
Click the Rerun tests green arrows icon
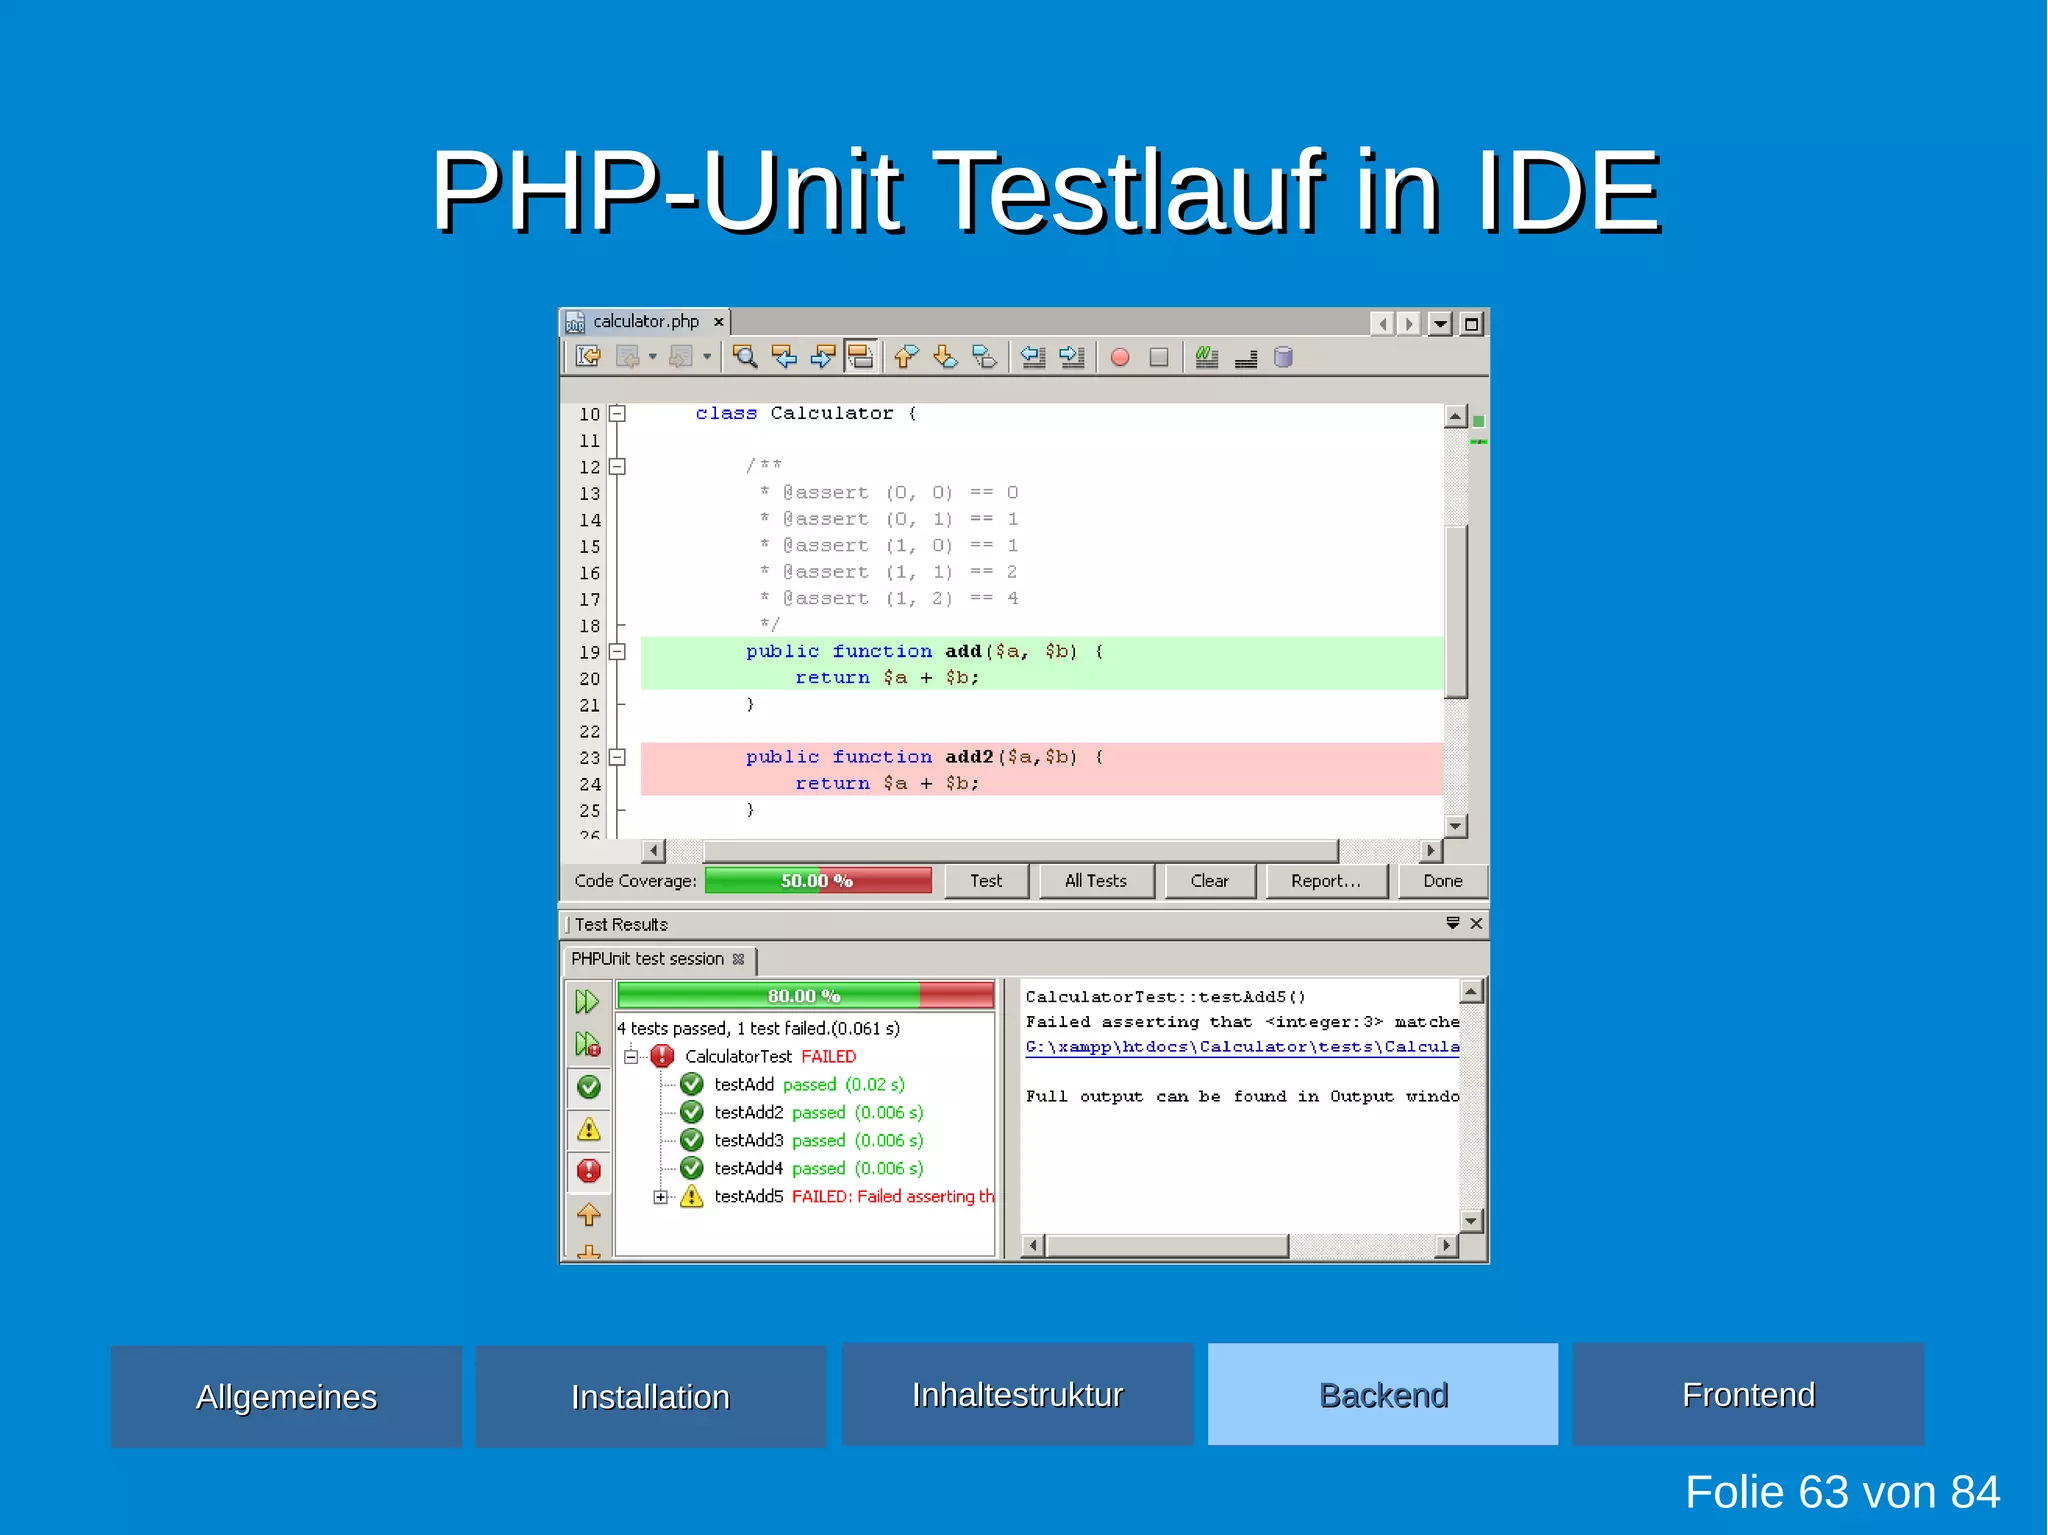click(x=587, y=1002)
